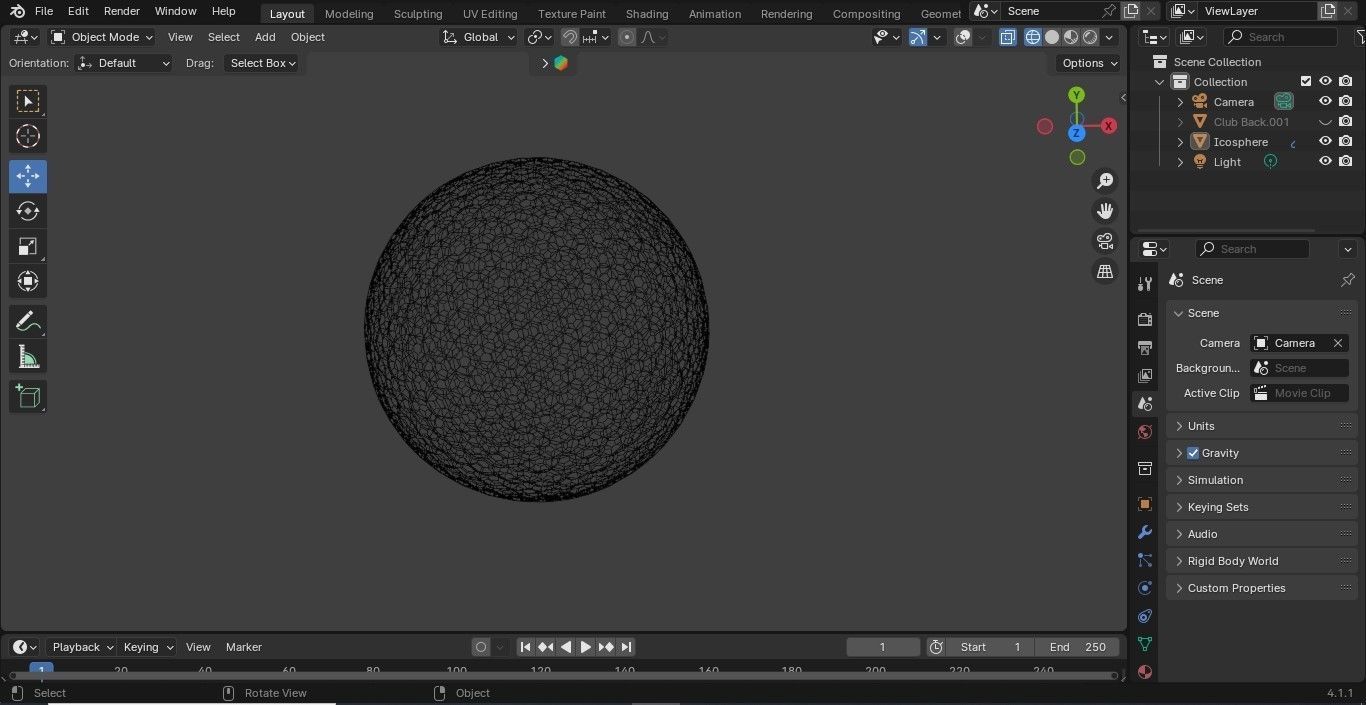Open the Particles properties tab
The image size is (1366, 705).
point(1145,560)
